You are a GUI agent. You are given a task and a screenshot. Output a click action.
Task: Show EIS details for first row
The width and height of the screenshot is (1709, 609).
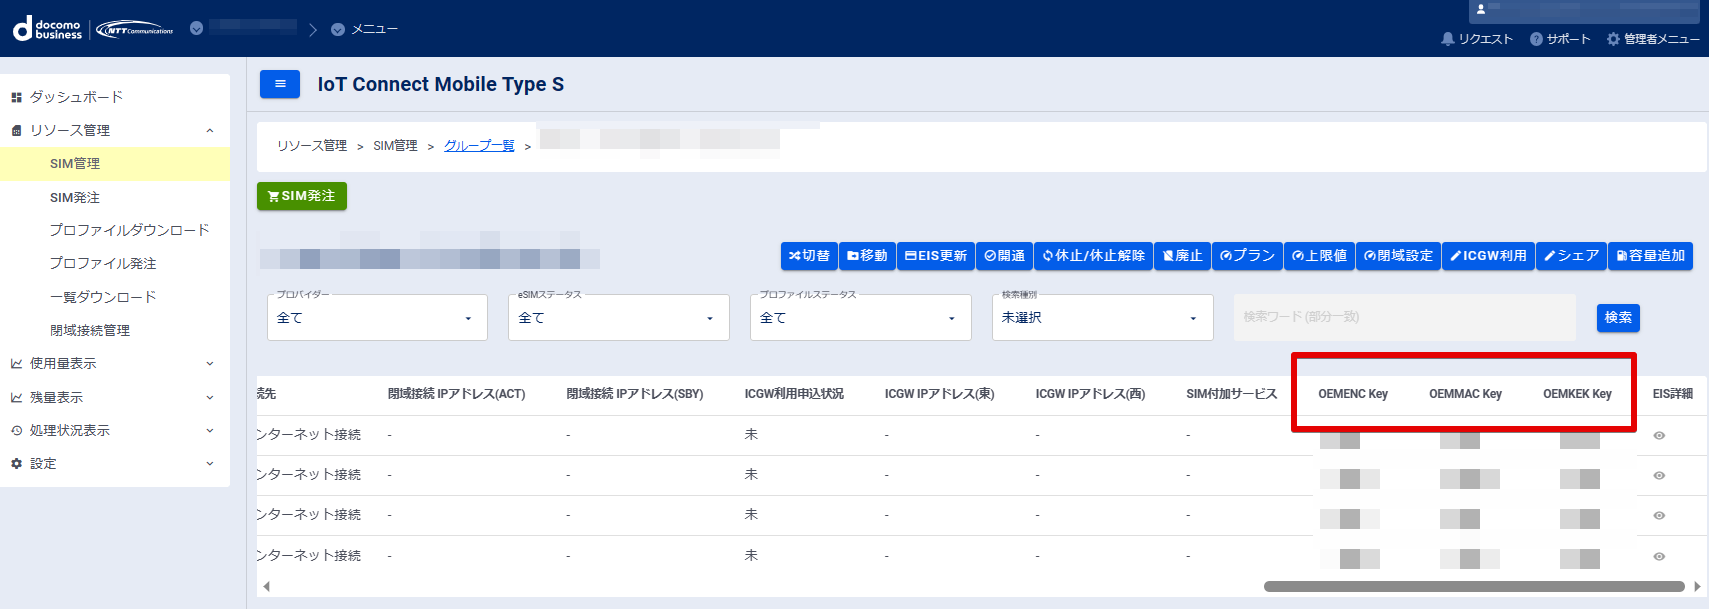[x=1659, y=435]
